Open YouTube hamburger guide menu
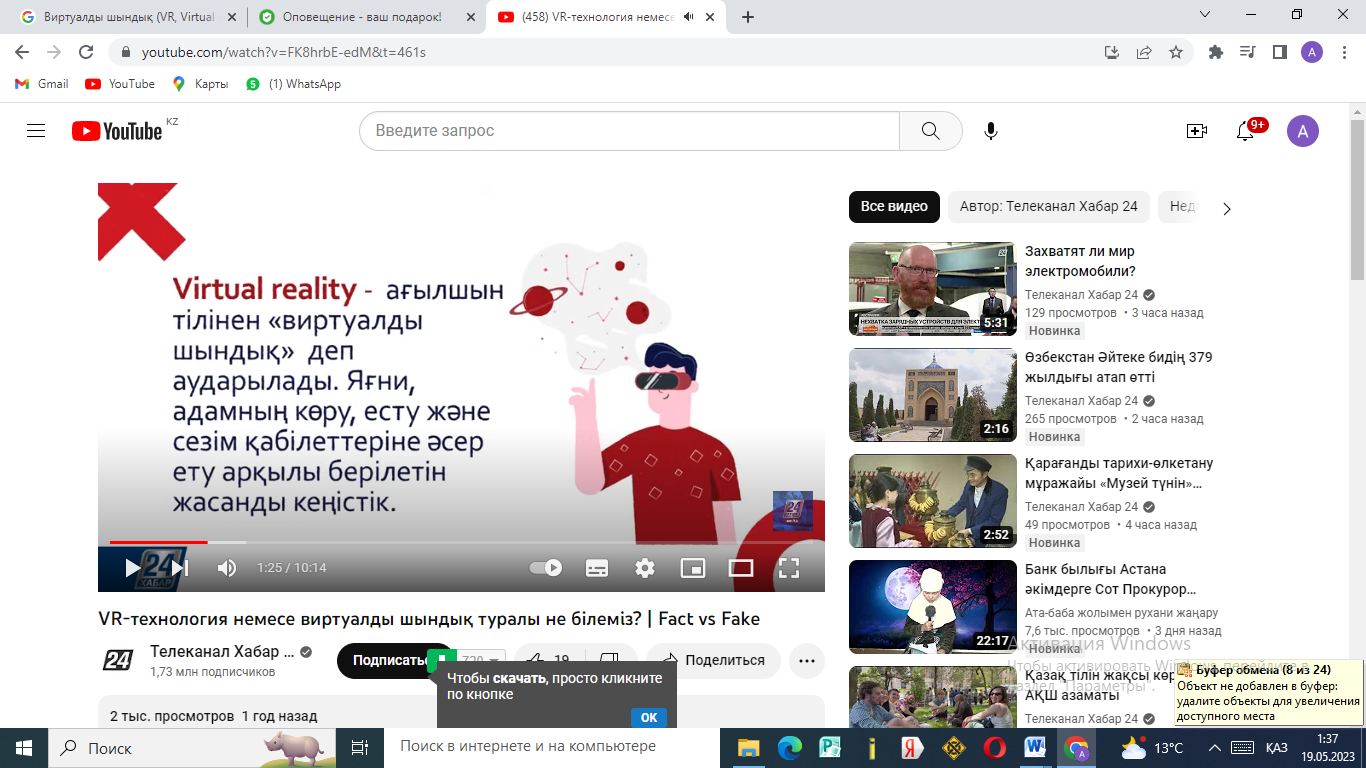Screen dimensions: 1366x768 36,131
